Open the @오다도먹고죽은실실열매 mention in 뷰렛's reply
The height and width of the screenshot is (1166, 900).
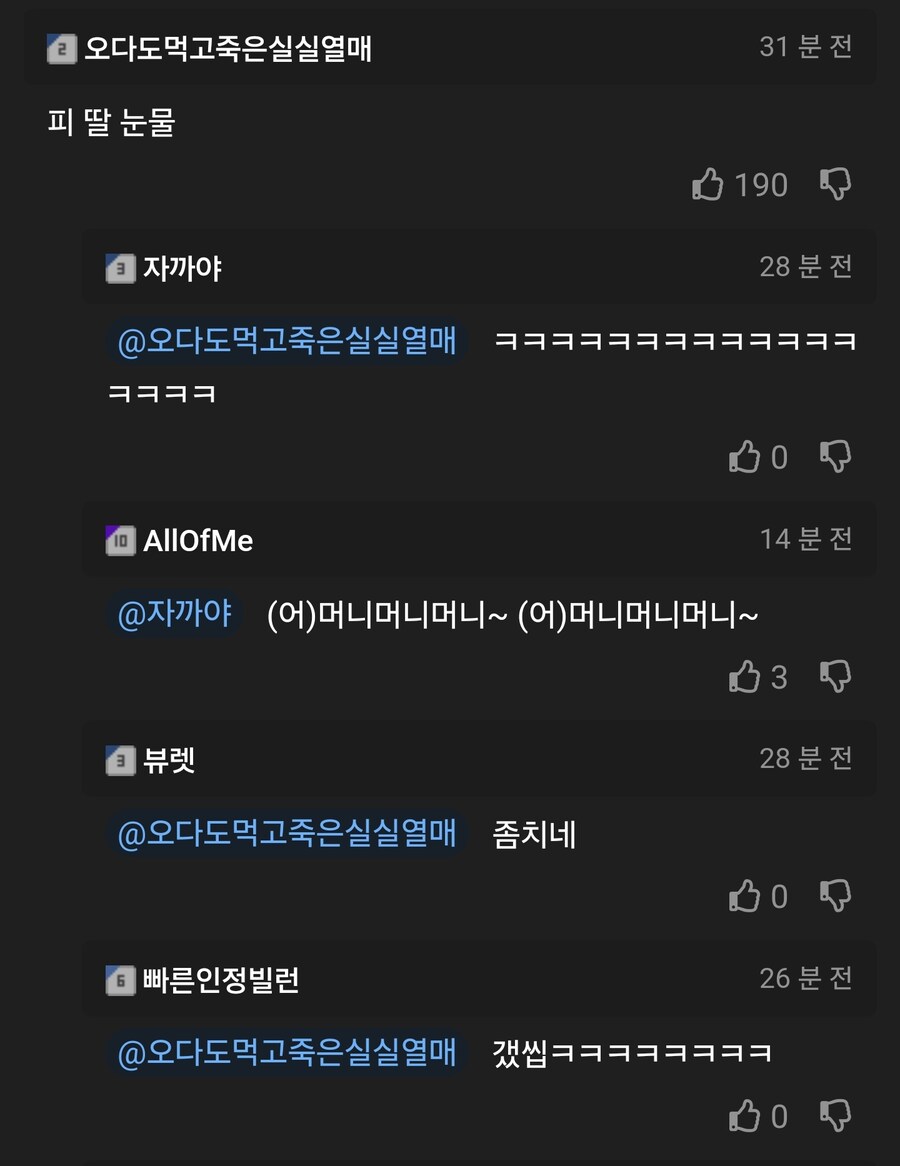pos(287,833)
